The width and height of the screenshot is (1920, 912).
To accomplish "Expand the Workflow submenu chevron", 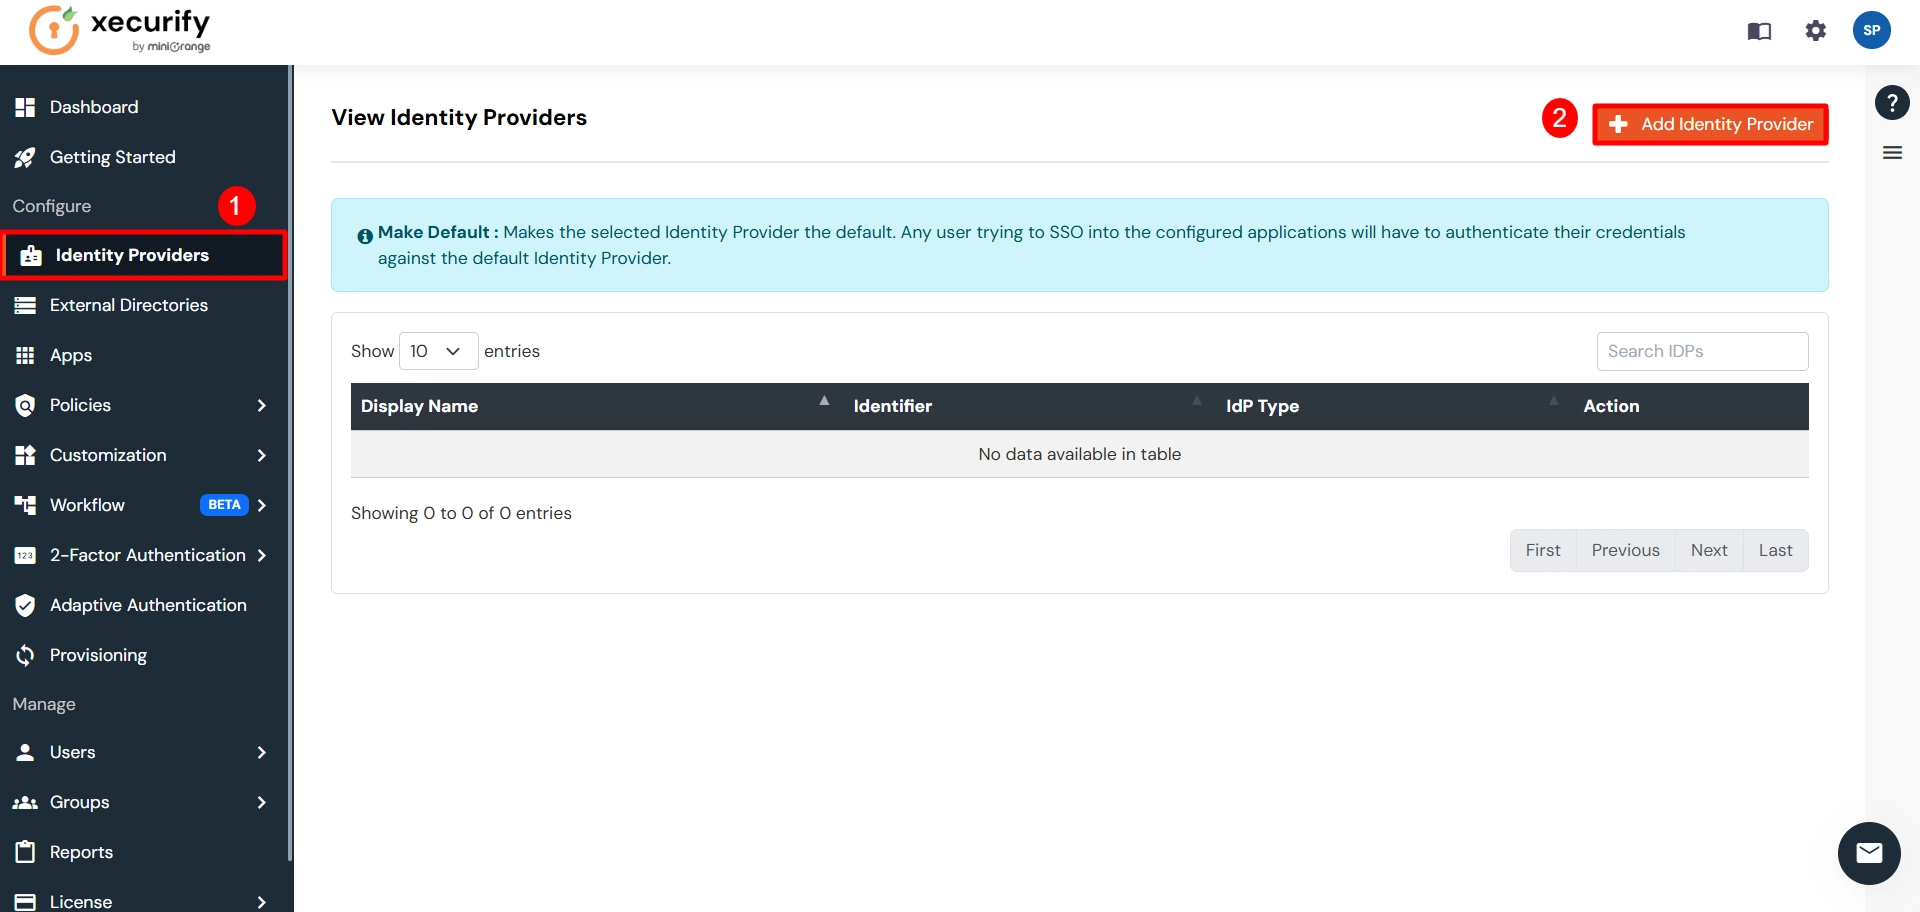I will (x=261, y=505).
